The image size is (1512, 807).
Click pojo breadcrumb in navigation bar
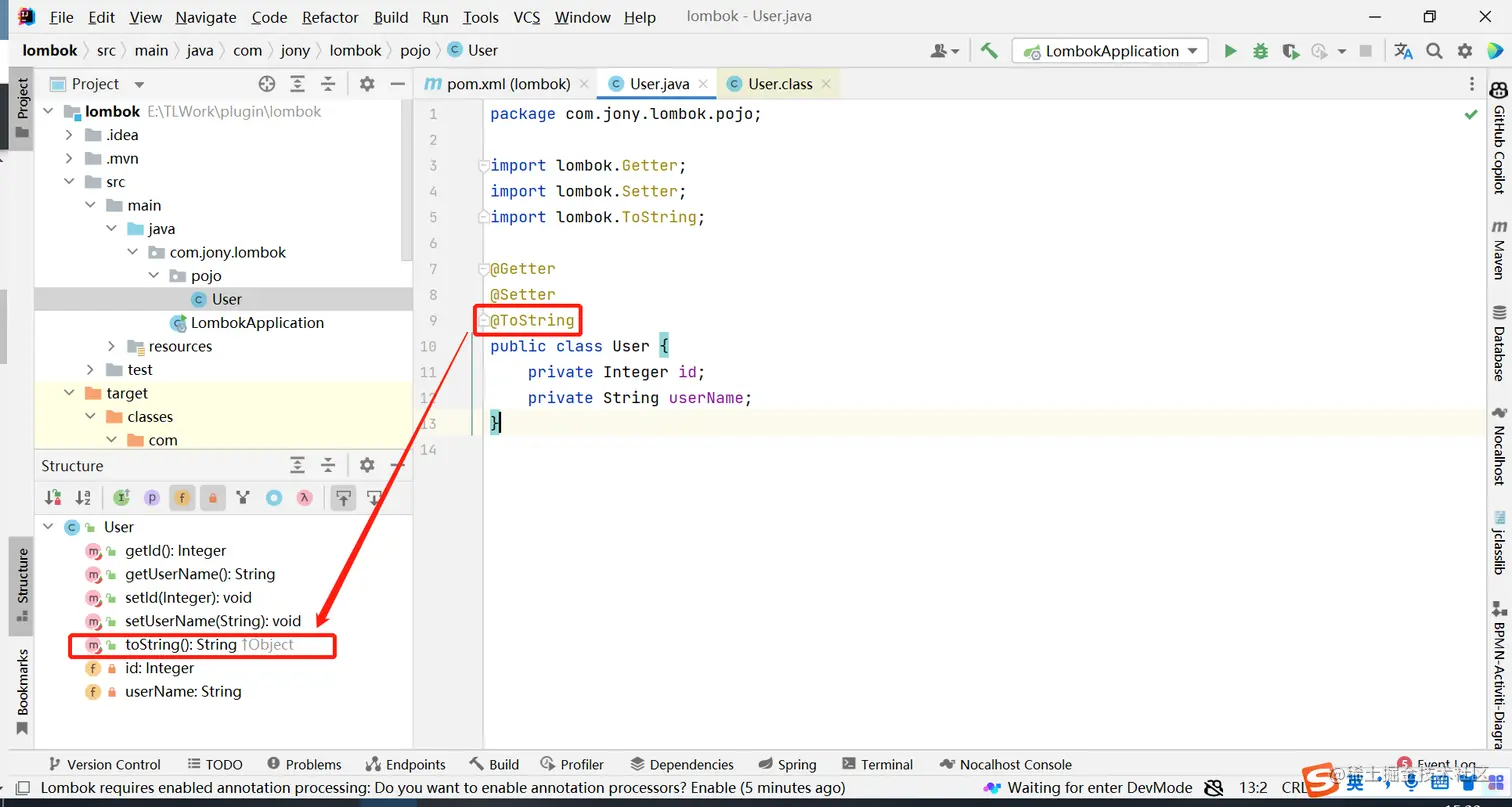tap(415, 50)
